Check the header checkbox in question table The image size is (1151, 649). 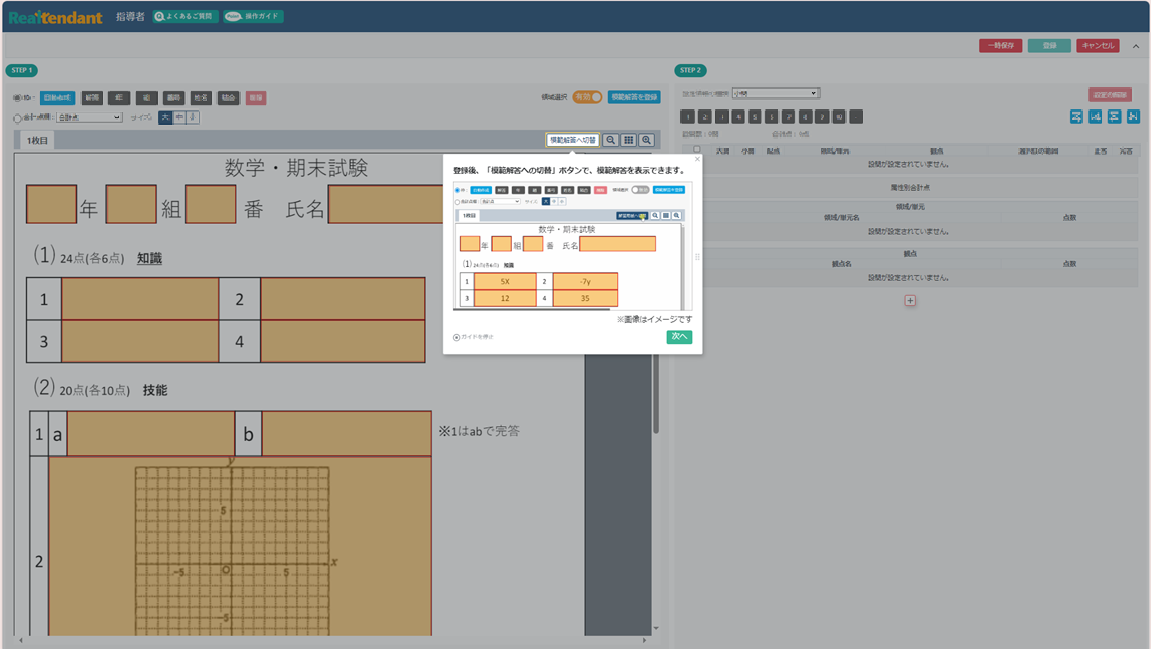[697, 150]
